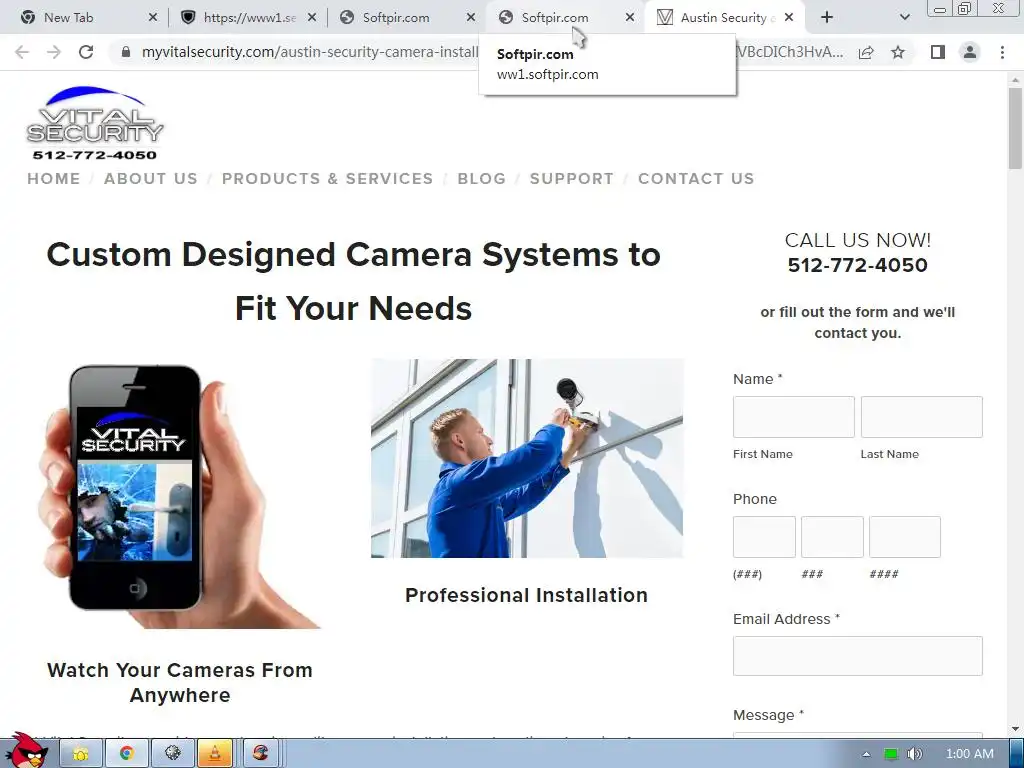Click the 1:00 AM clock
The image size is (1024, 768).
click(970, 754)
